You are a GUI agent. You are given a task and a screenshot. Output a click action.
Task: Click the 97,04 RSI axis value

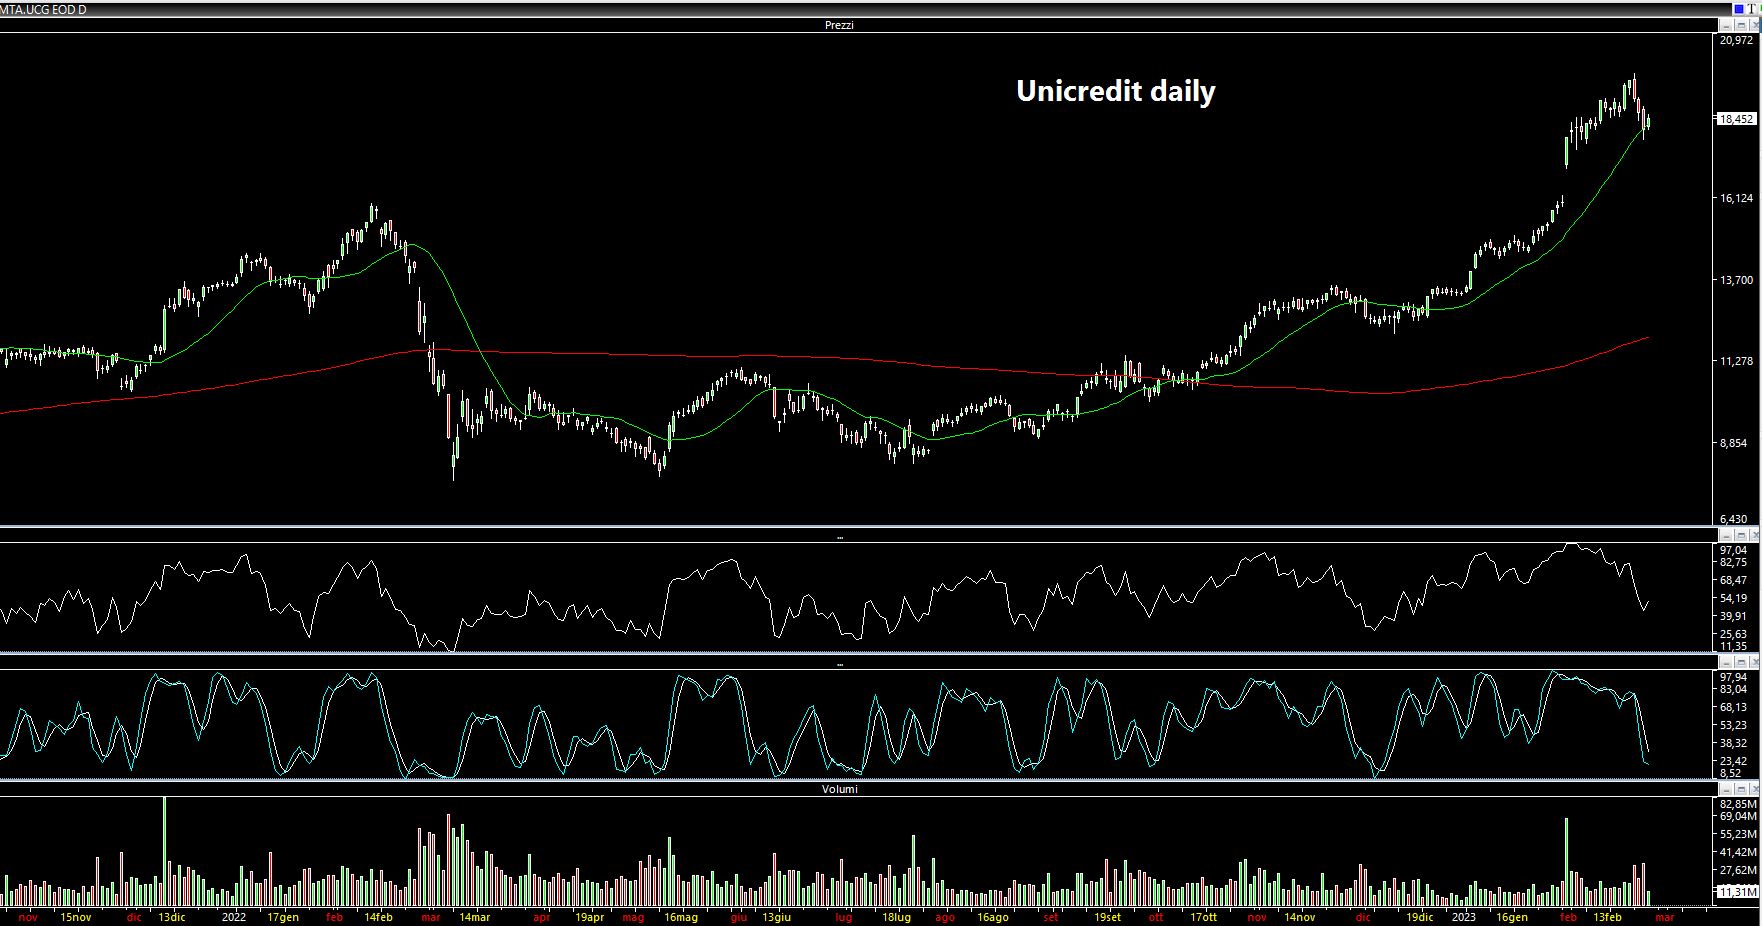tap(1733, 550)
